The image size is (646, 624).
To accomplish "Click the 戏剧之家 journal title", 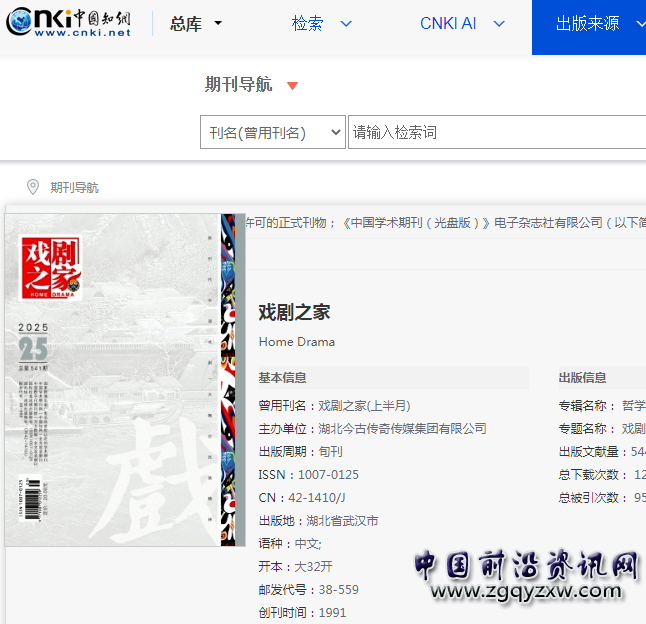I will pyautogui.click(x=294, y=312).
